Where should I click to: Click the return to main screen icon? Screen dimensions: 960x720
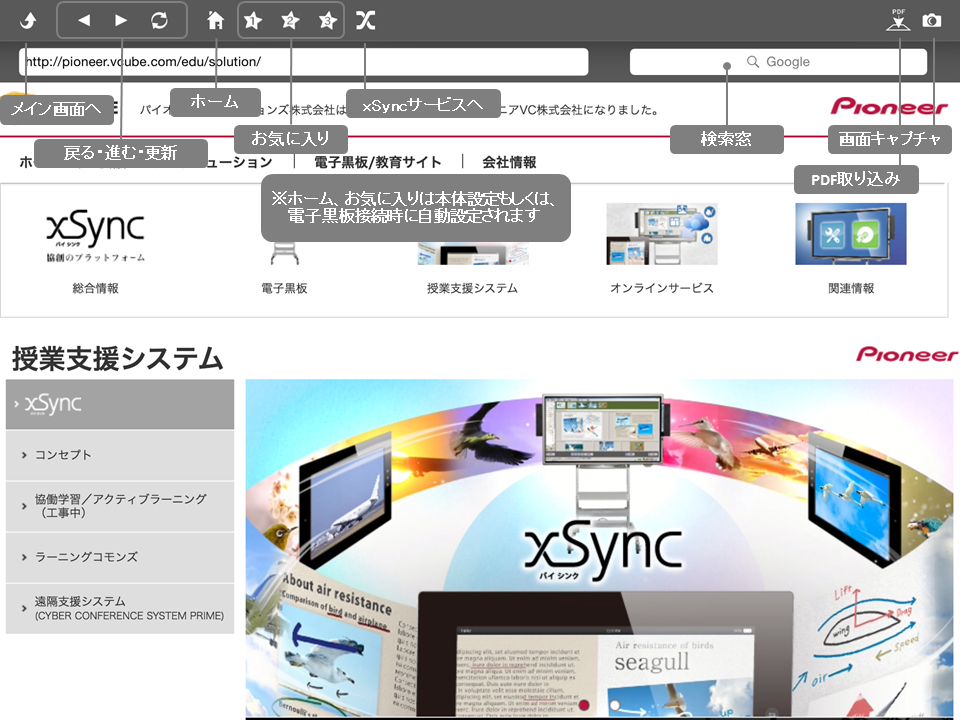point(28,20)
